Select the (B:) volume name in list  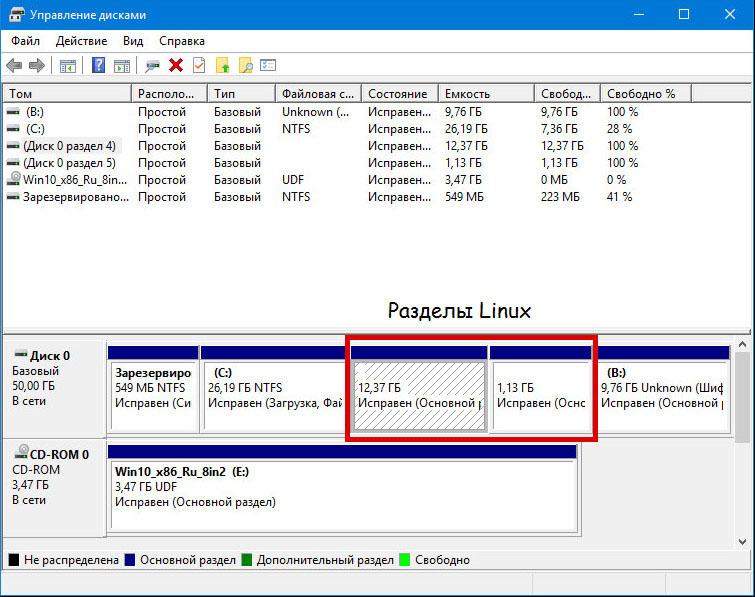click(35, 112)
